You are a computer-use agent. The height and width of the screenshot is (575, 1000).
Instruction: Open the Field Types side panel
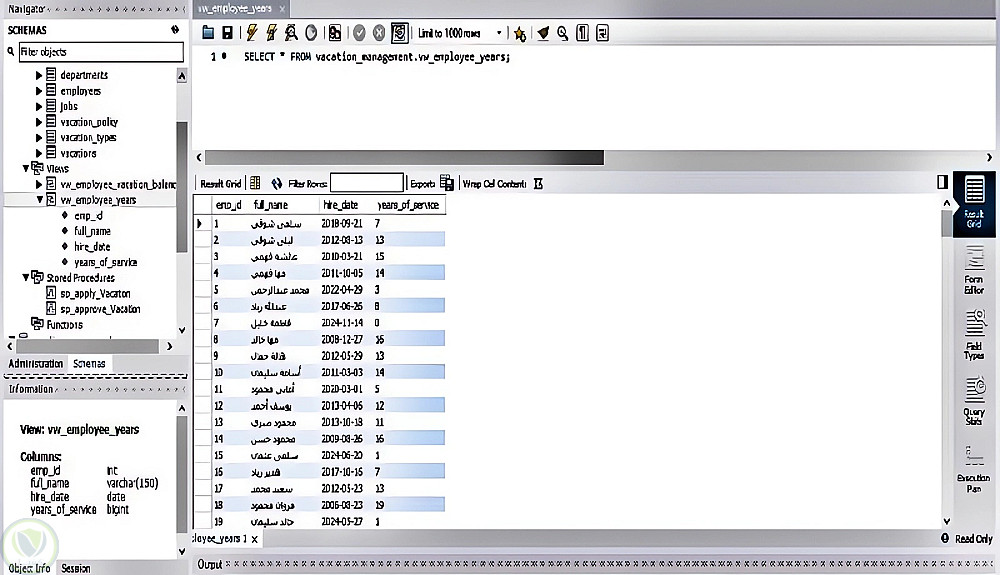click(x=974, y=335)
